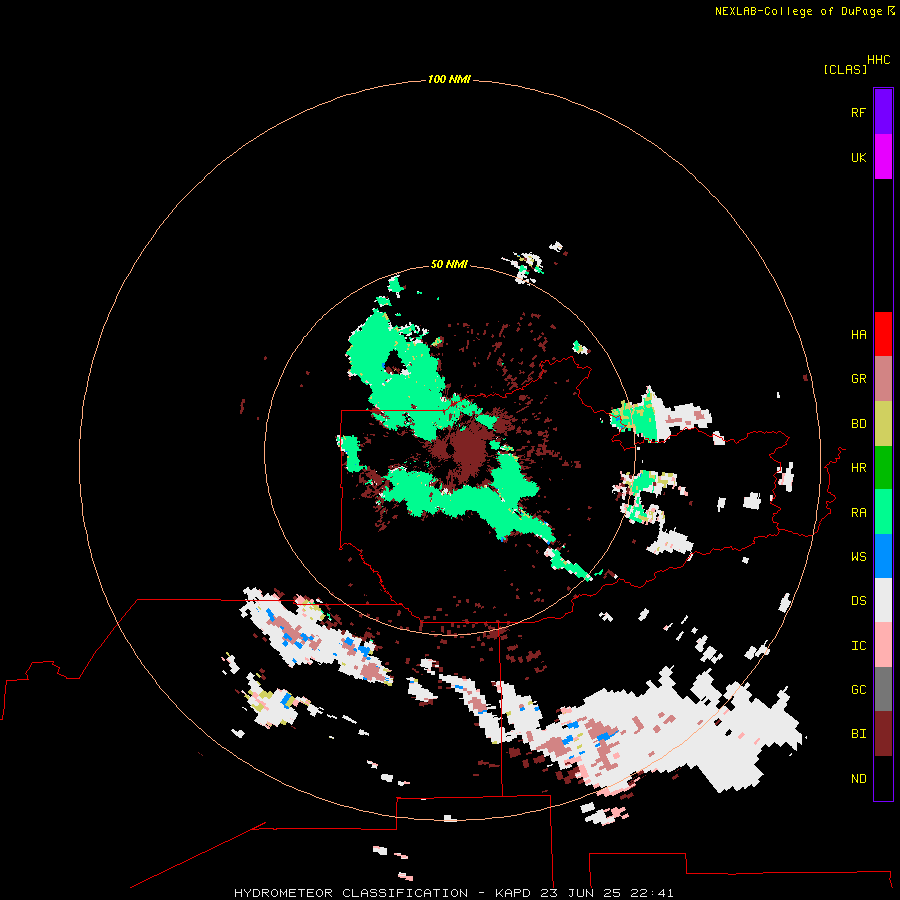Click the 50 NMI range ring label
900x900 pixels.
(449, 264)
